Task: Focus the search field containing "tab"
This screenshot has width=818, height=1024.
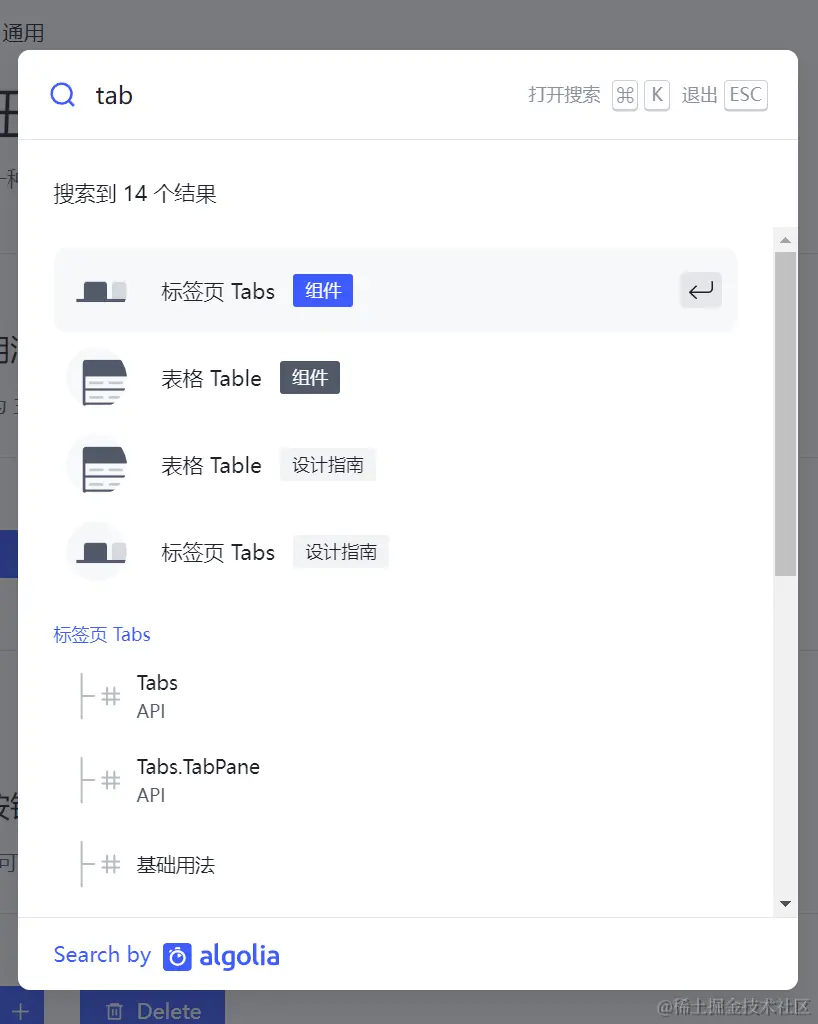Action: (x=300, y=95)
